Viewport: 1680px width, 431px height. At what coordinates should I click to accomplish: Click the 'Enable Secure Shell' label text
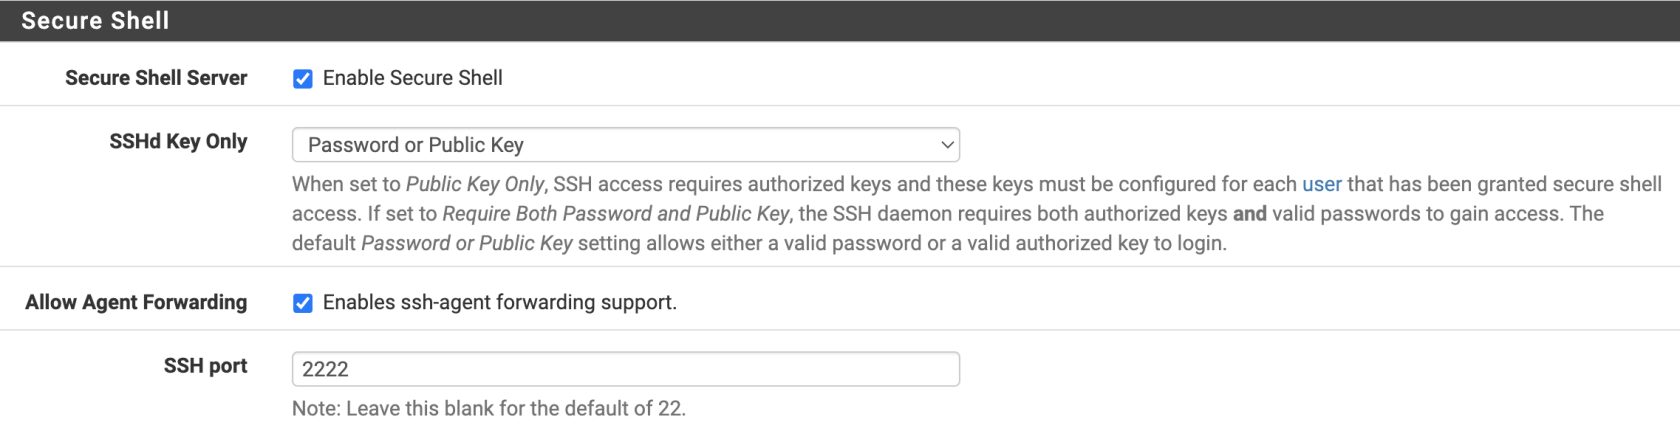pyautogui.click(x=412, y=78)
